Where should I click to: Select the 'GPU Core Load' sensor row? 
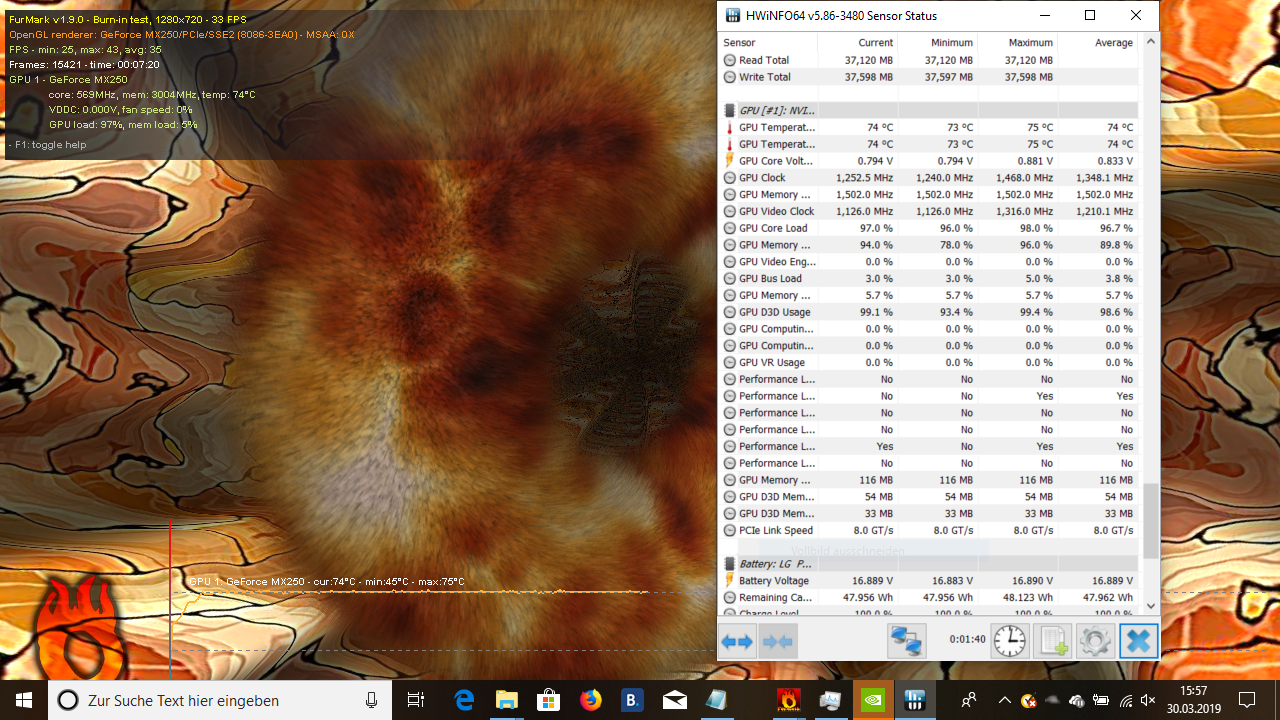pos(929,228)
